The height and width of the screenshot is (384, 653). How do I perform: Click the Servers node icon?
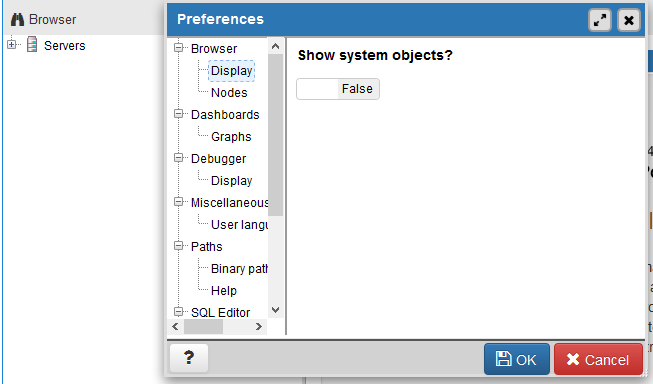(x=32, y=45)
